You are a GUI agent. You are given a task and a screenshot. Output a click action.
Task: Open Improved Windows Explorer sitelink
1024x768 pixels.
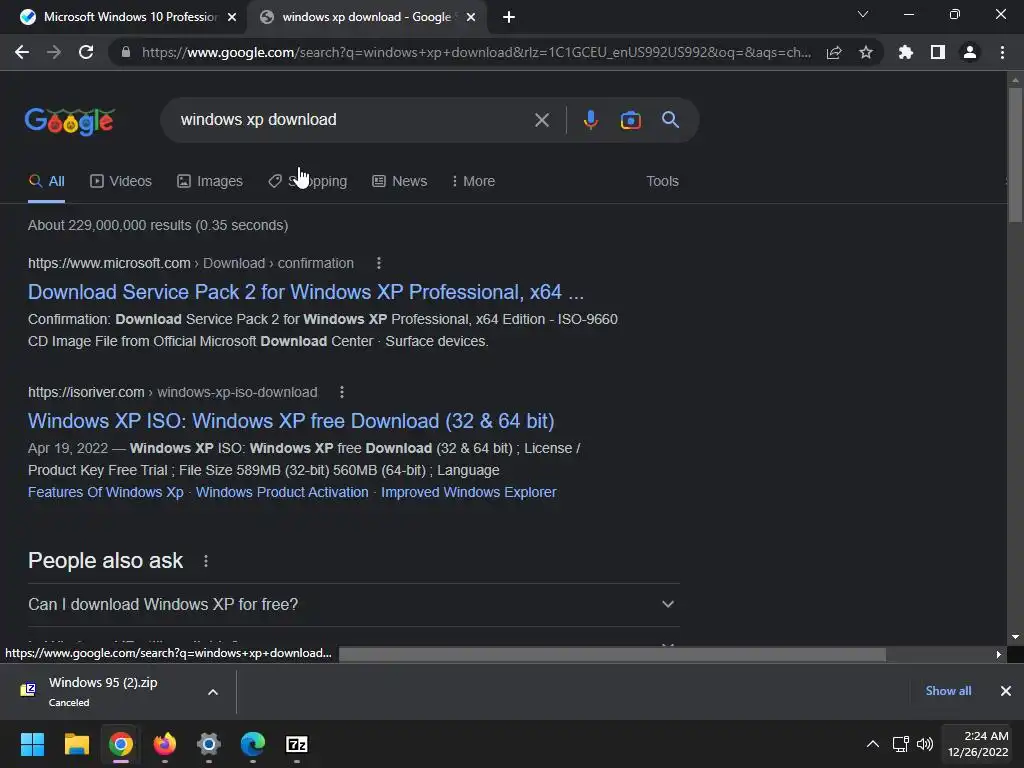(x=469, y=492)
